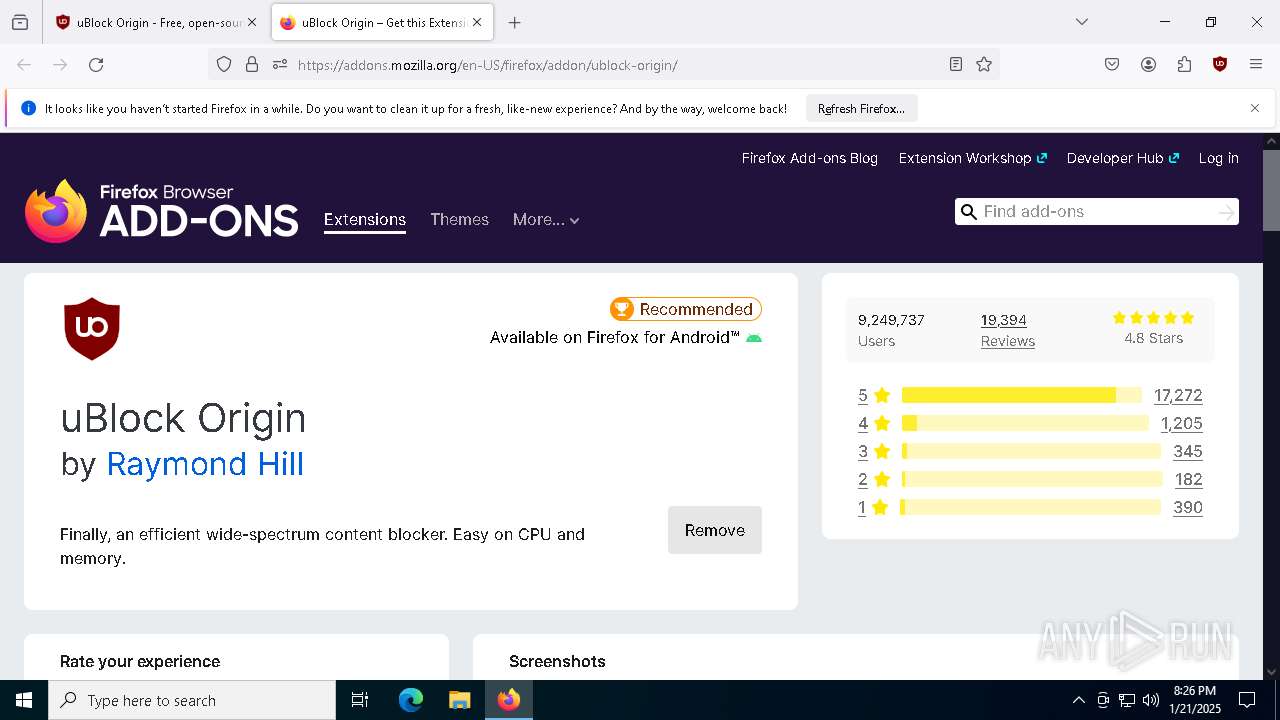The image size is (1280, 720).
Task: Select the Extensions menu item
Action: [x=364, y=220]
